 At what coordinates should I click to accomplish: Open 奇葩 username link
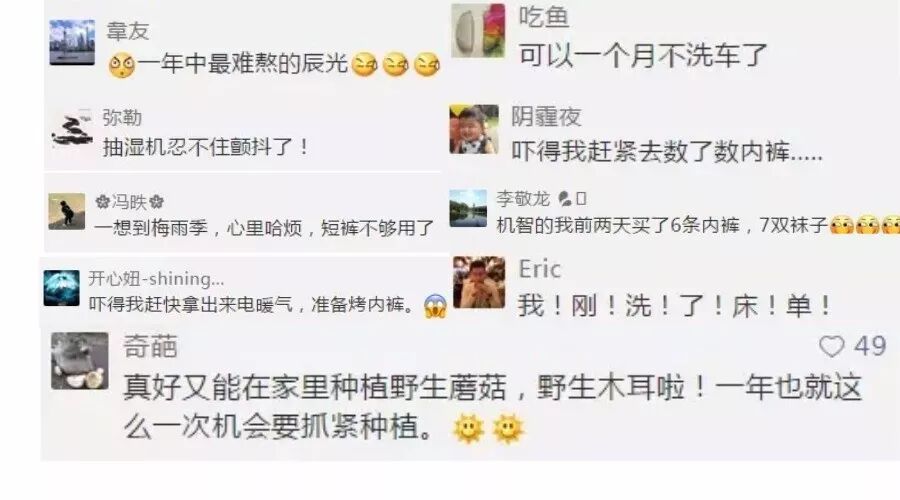click(150, 346)
